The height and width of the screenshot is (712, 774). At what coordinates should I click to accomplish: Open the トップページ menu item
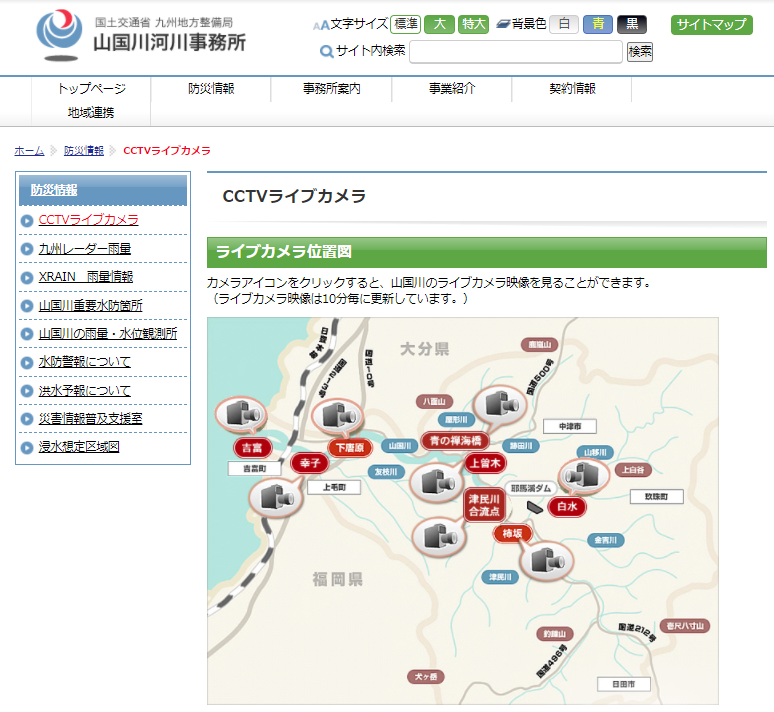(91, 89)
